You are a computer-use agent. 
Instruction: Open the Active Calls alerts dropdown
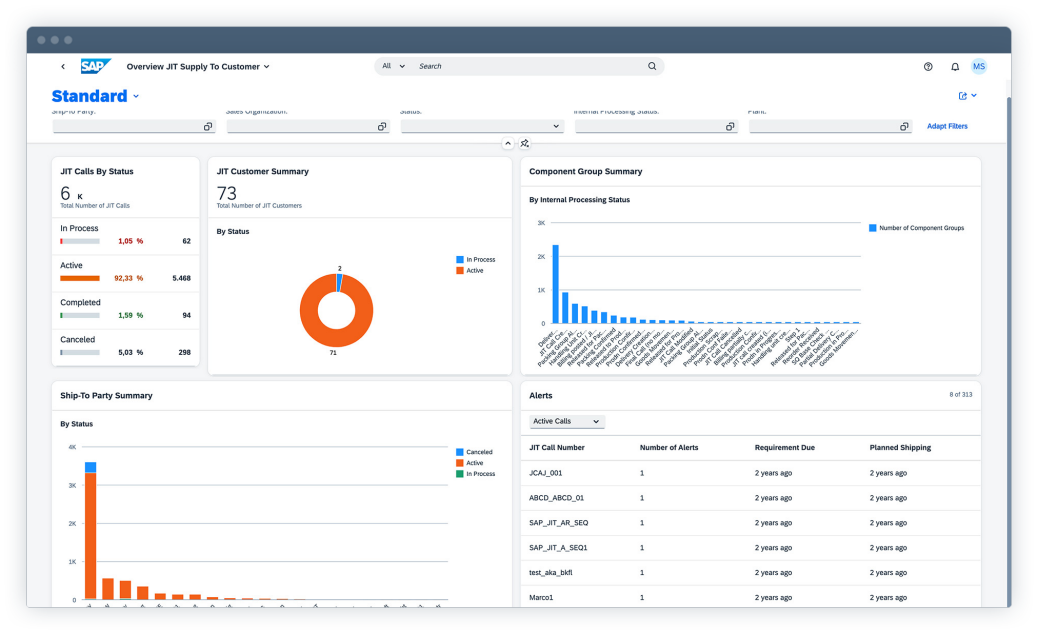pos(567,421)
